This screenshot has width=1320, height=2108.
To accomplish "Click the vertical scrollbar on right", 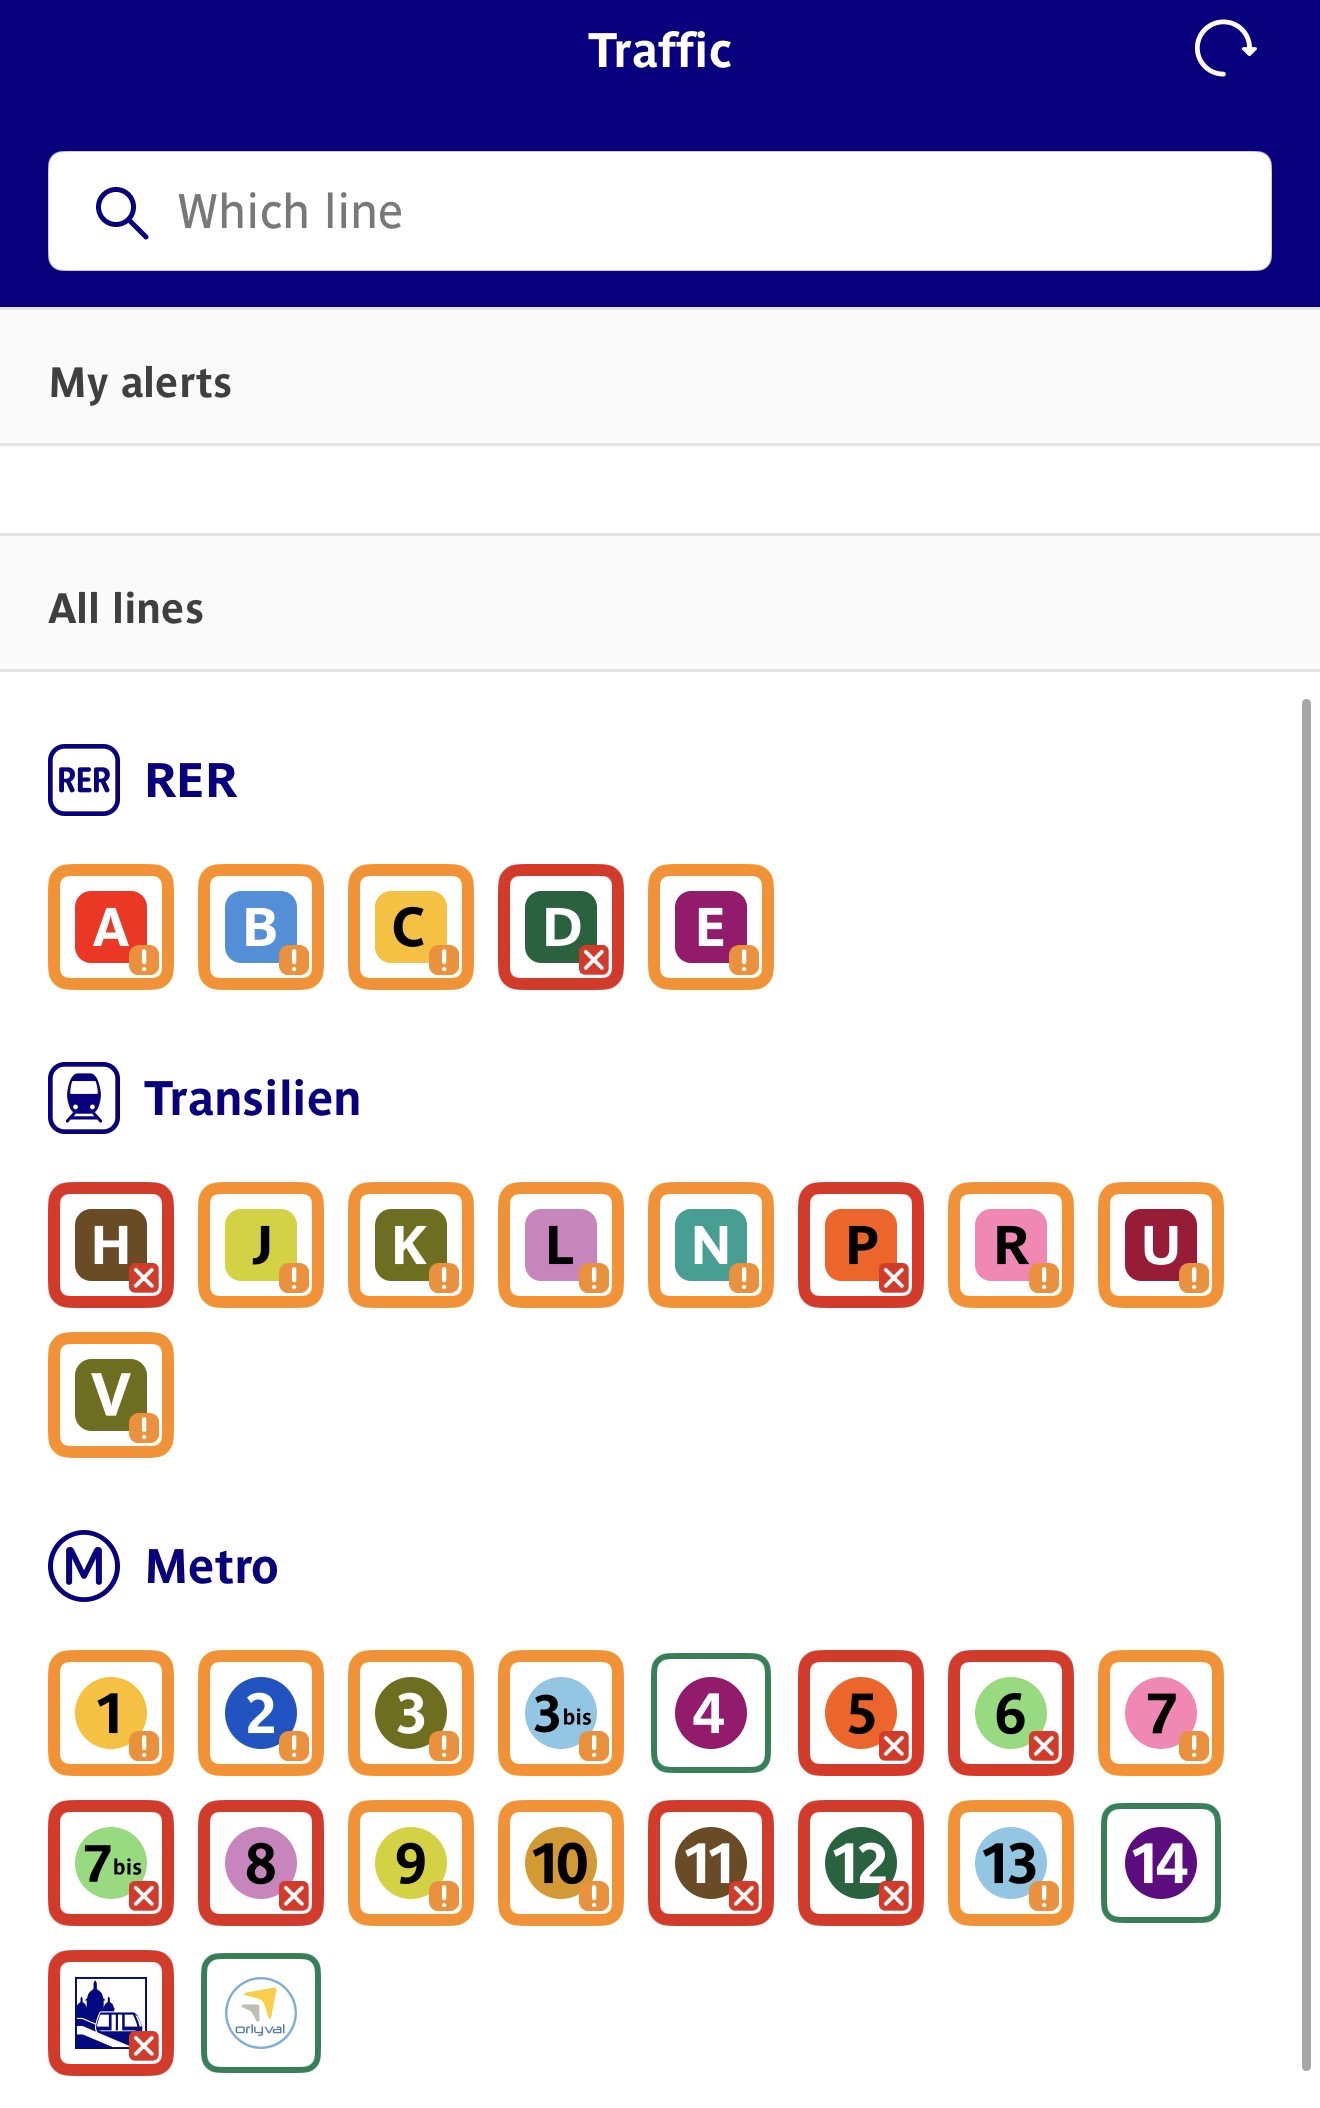I will [1305, 1380].
